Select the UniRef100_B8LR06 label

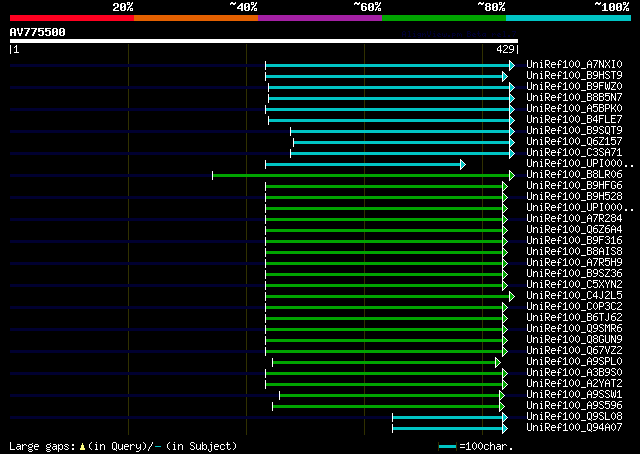tap(574, 175)
